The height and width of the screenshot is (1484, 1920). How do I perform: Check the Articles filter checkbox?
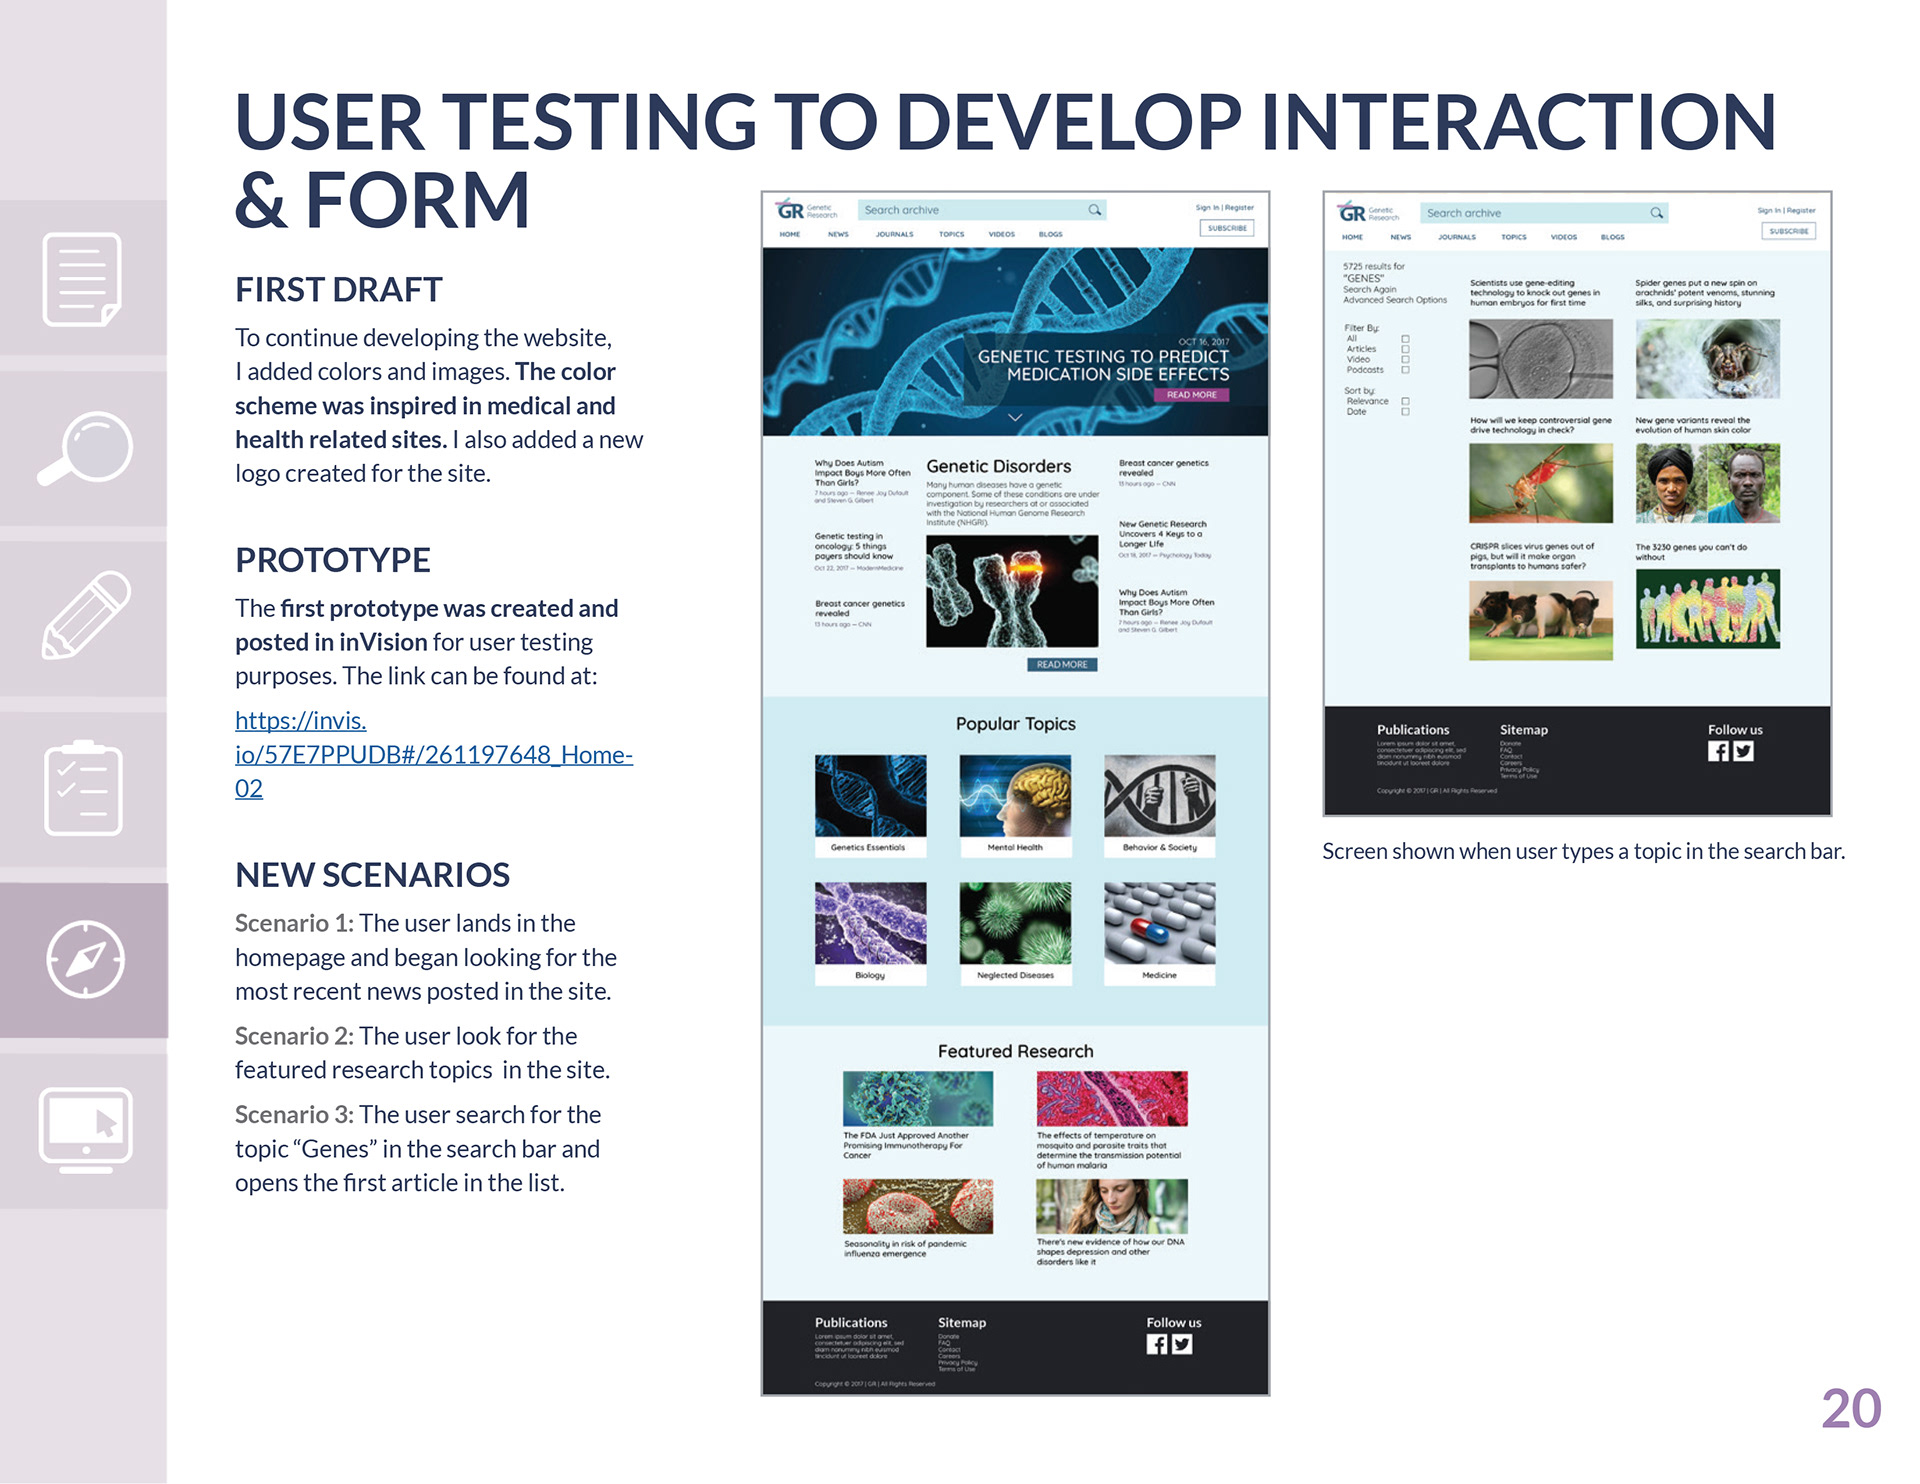(1405, 349)
